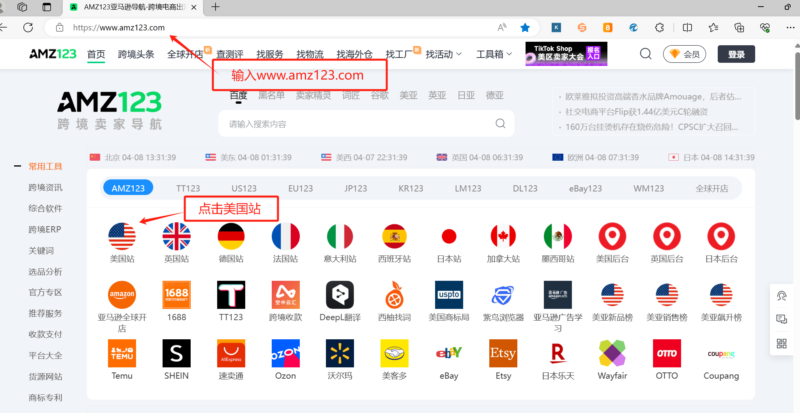Switch to the WM123 tab

coord(648,188)
